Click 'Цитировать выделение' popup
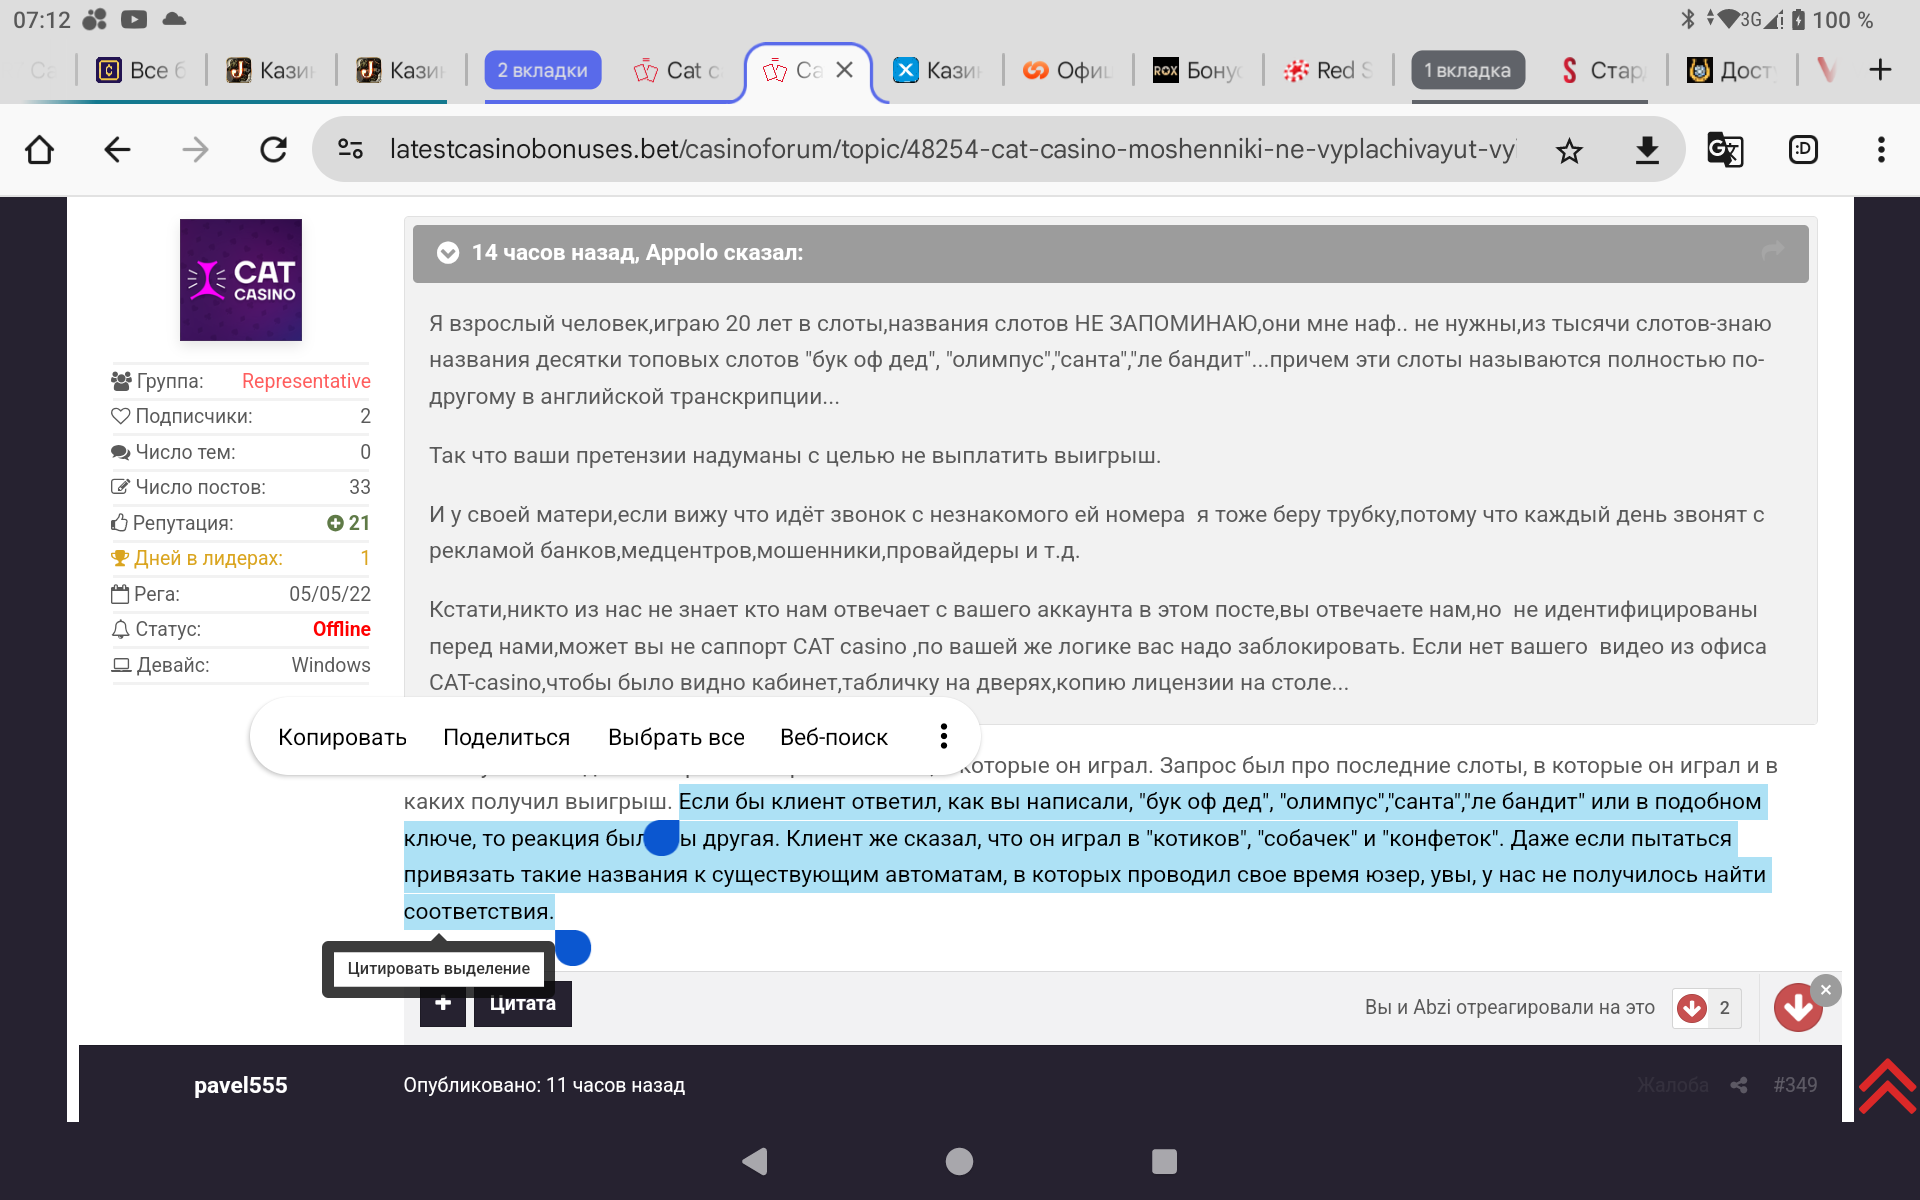This screenshot has height=1200, width=1920. point(438,968)
